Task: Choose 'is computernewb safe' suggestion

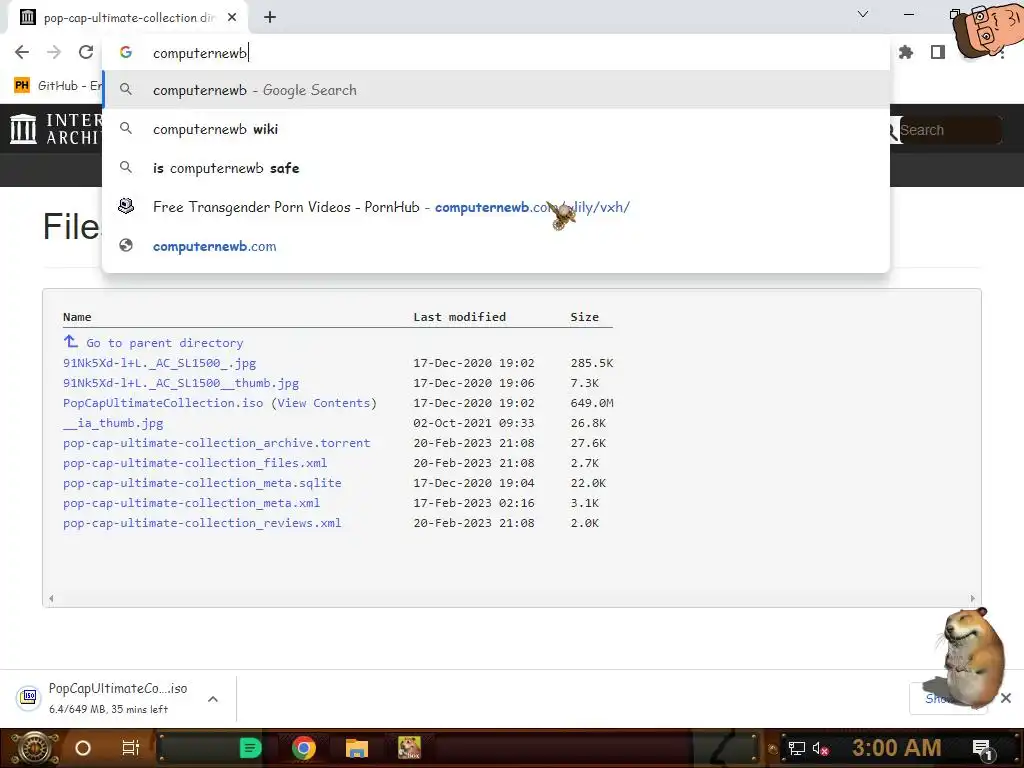Action: click(x=496, y=168)
